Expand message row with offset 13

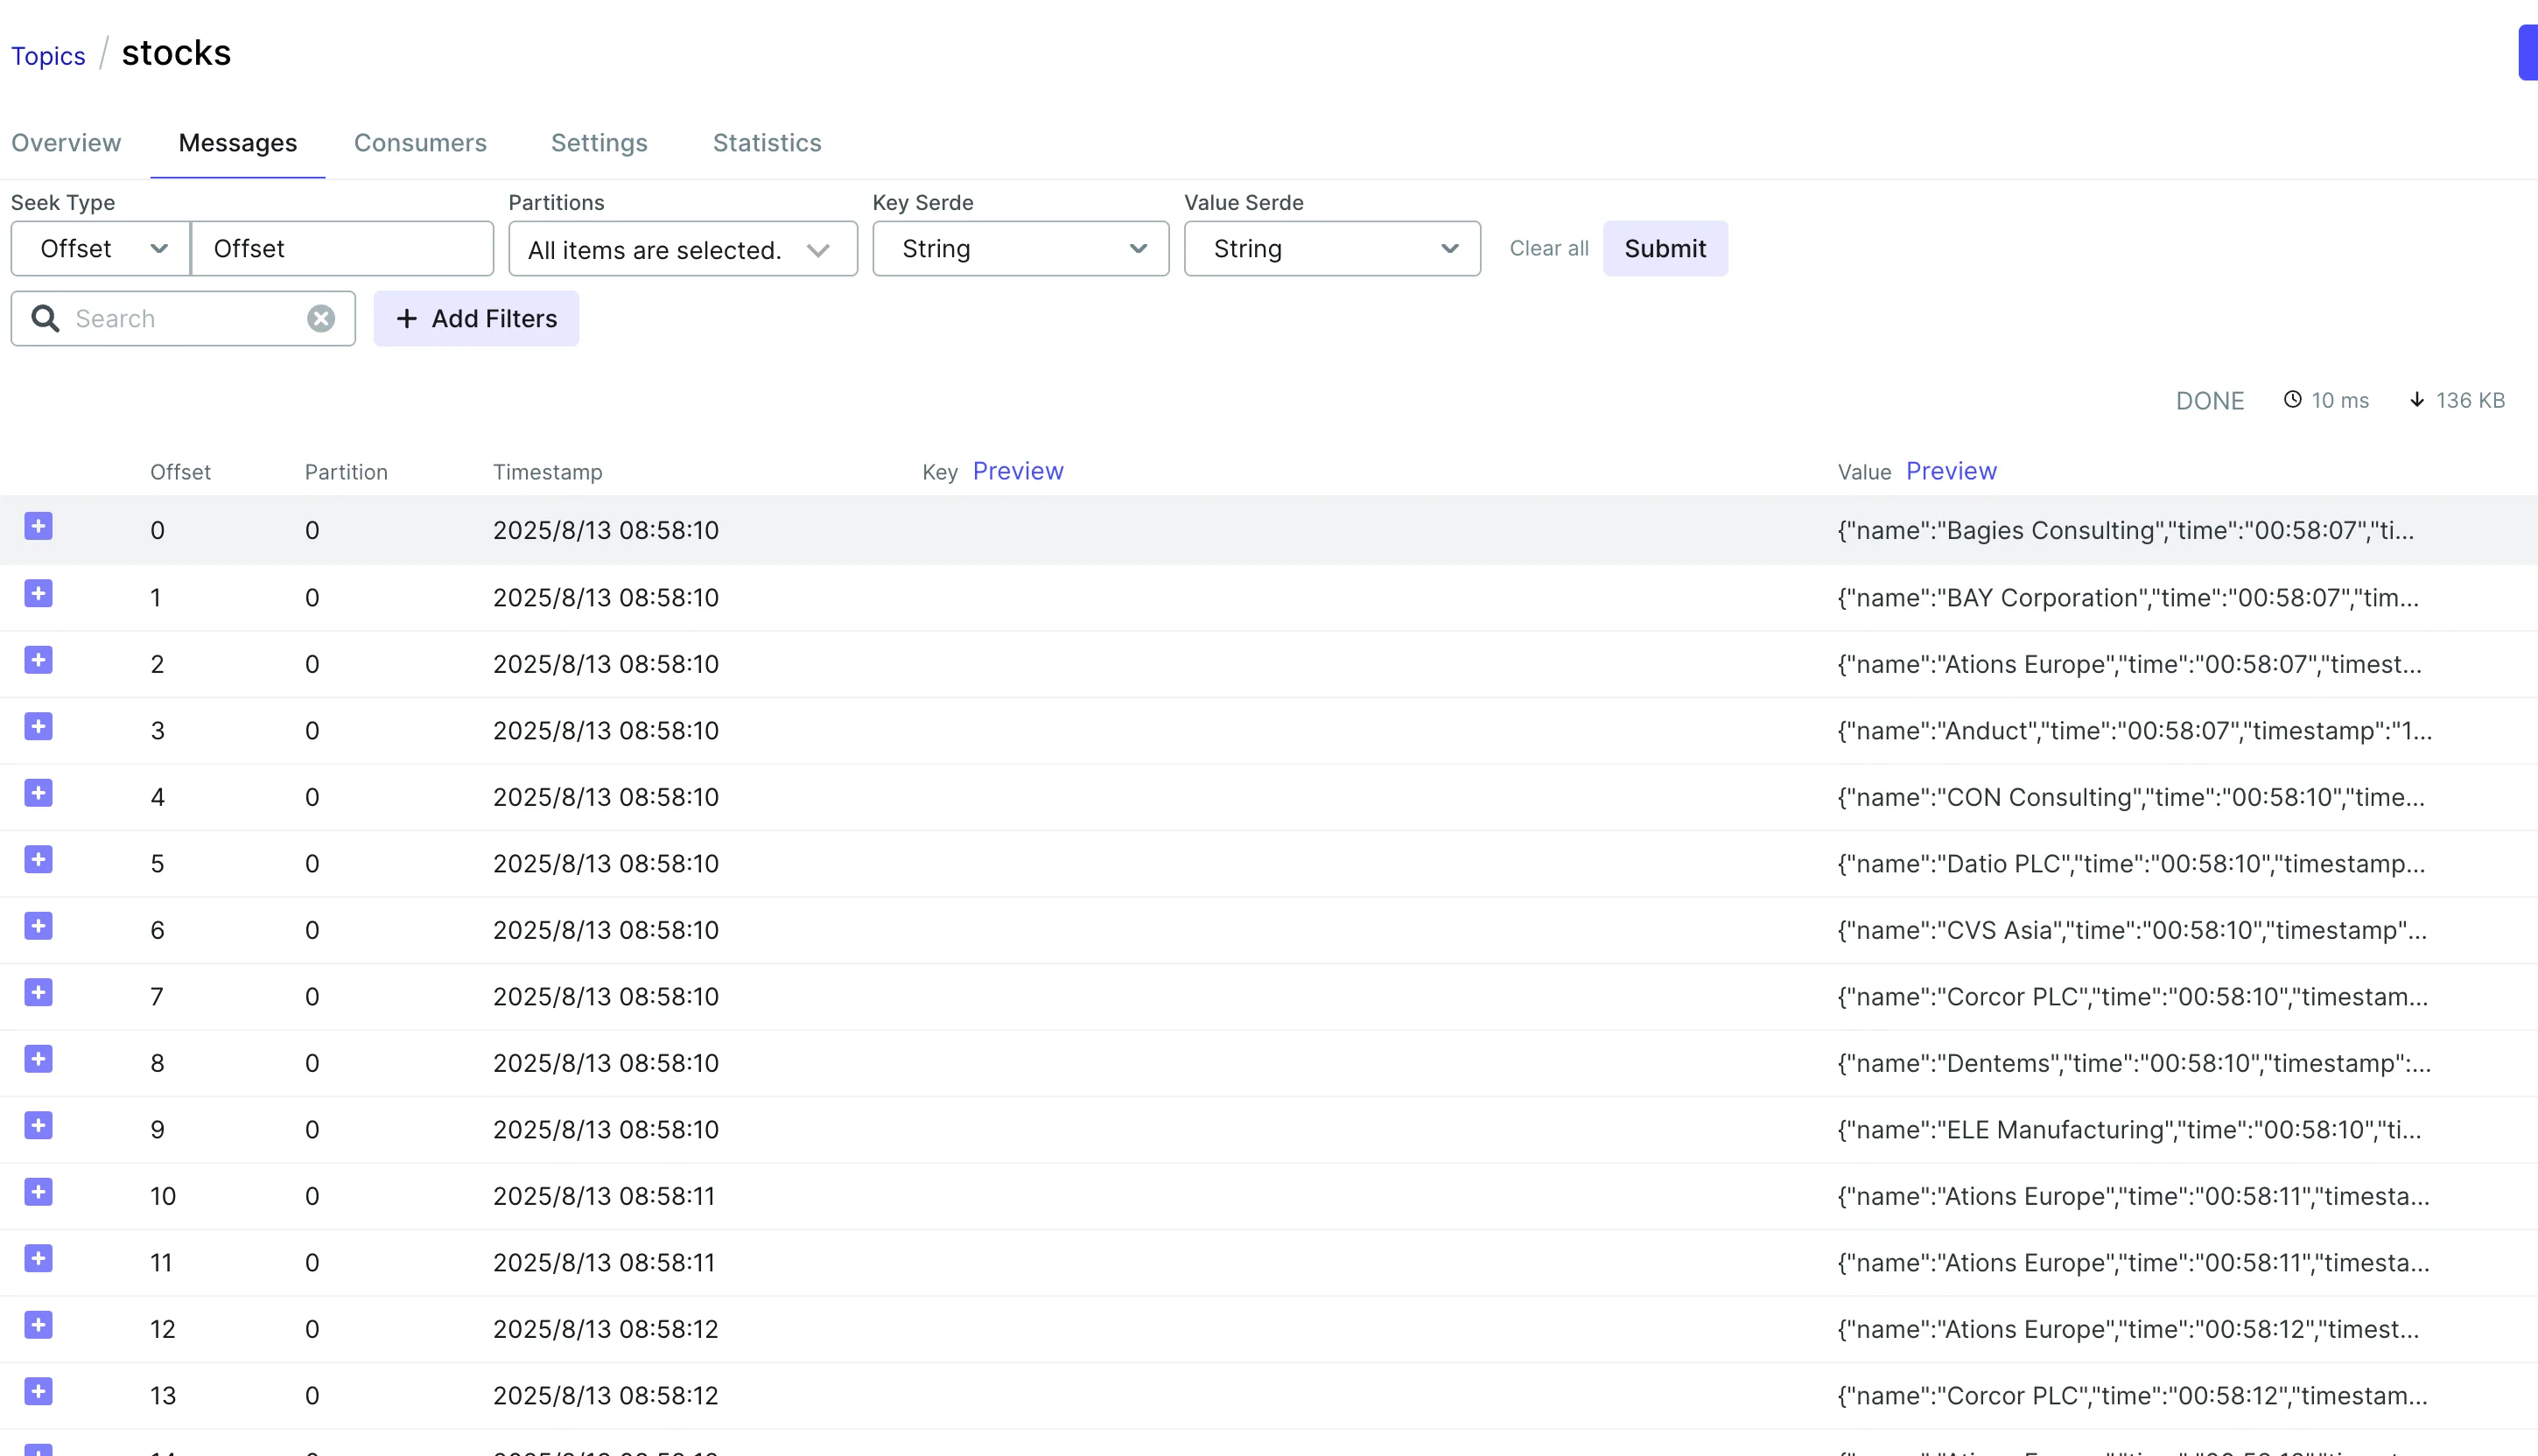[38, 1392]
